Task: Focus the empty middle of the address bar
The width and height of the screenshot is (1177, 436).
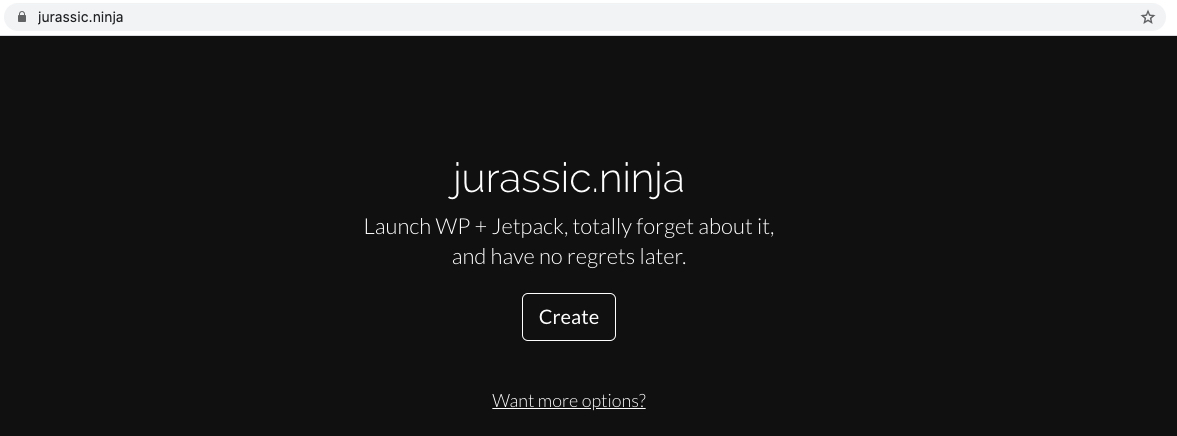Action: (x=600, y=17)
